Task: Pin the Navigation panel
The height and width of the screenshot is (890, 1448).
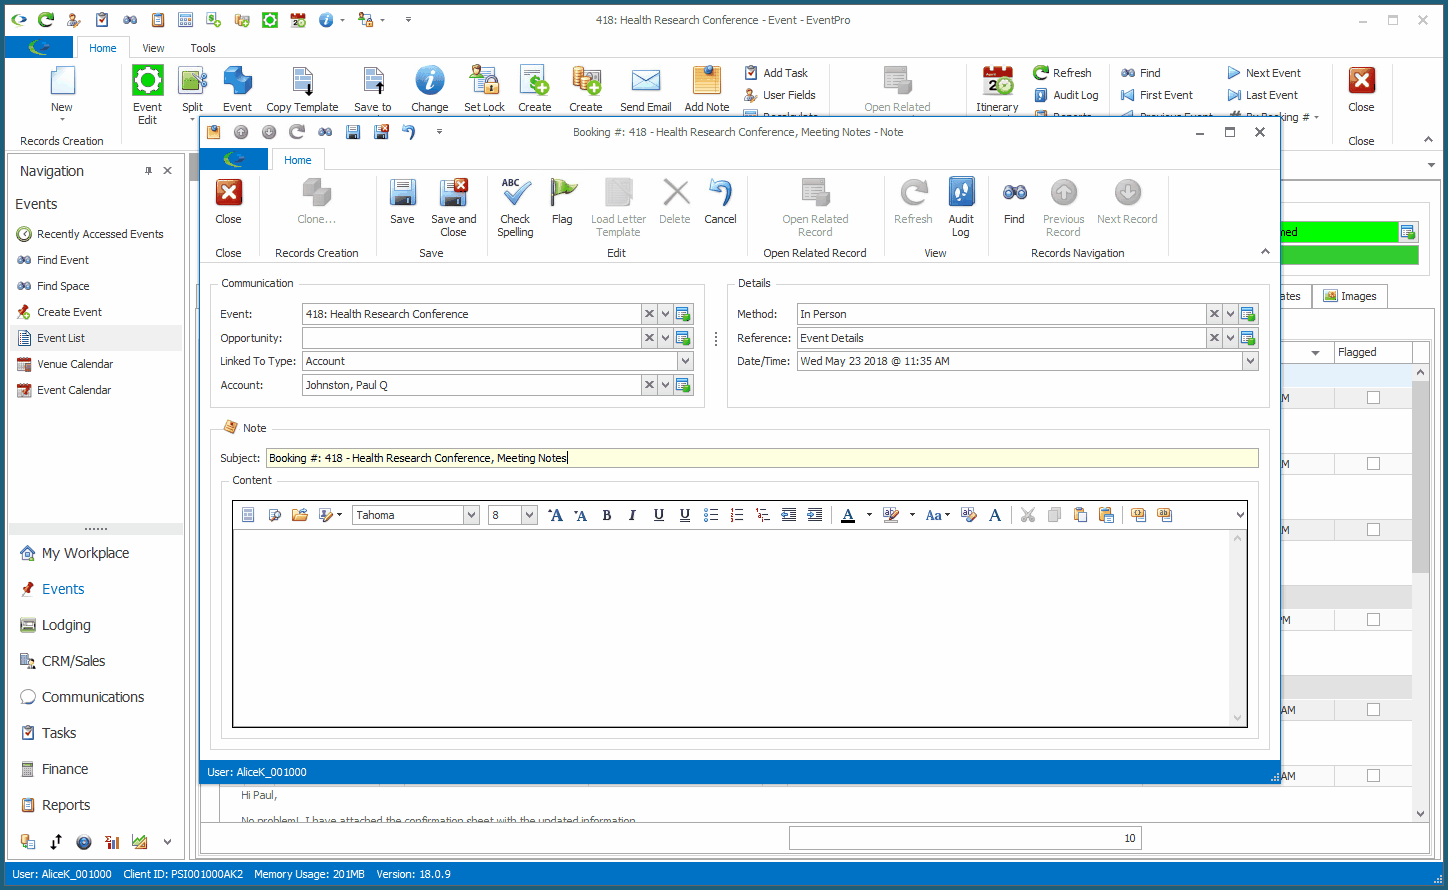Action: coord(148,171)
